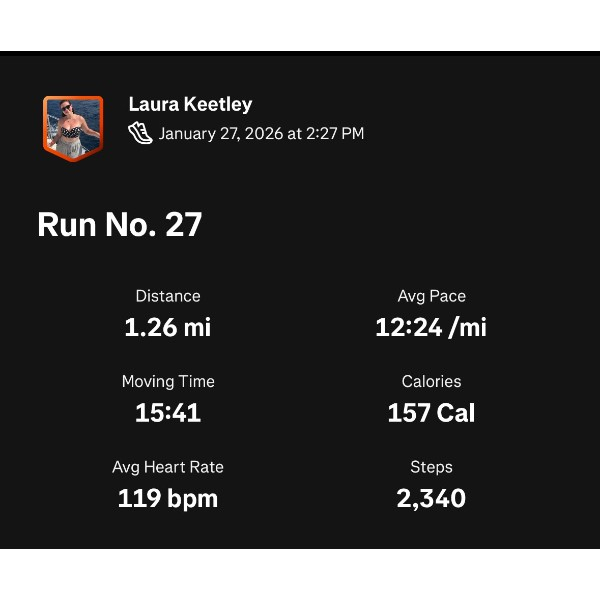Click the Distance label
The width and height of the screenshot is (600, 600).
(x=168, y=296)
